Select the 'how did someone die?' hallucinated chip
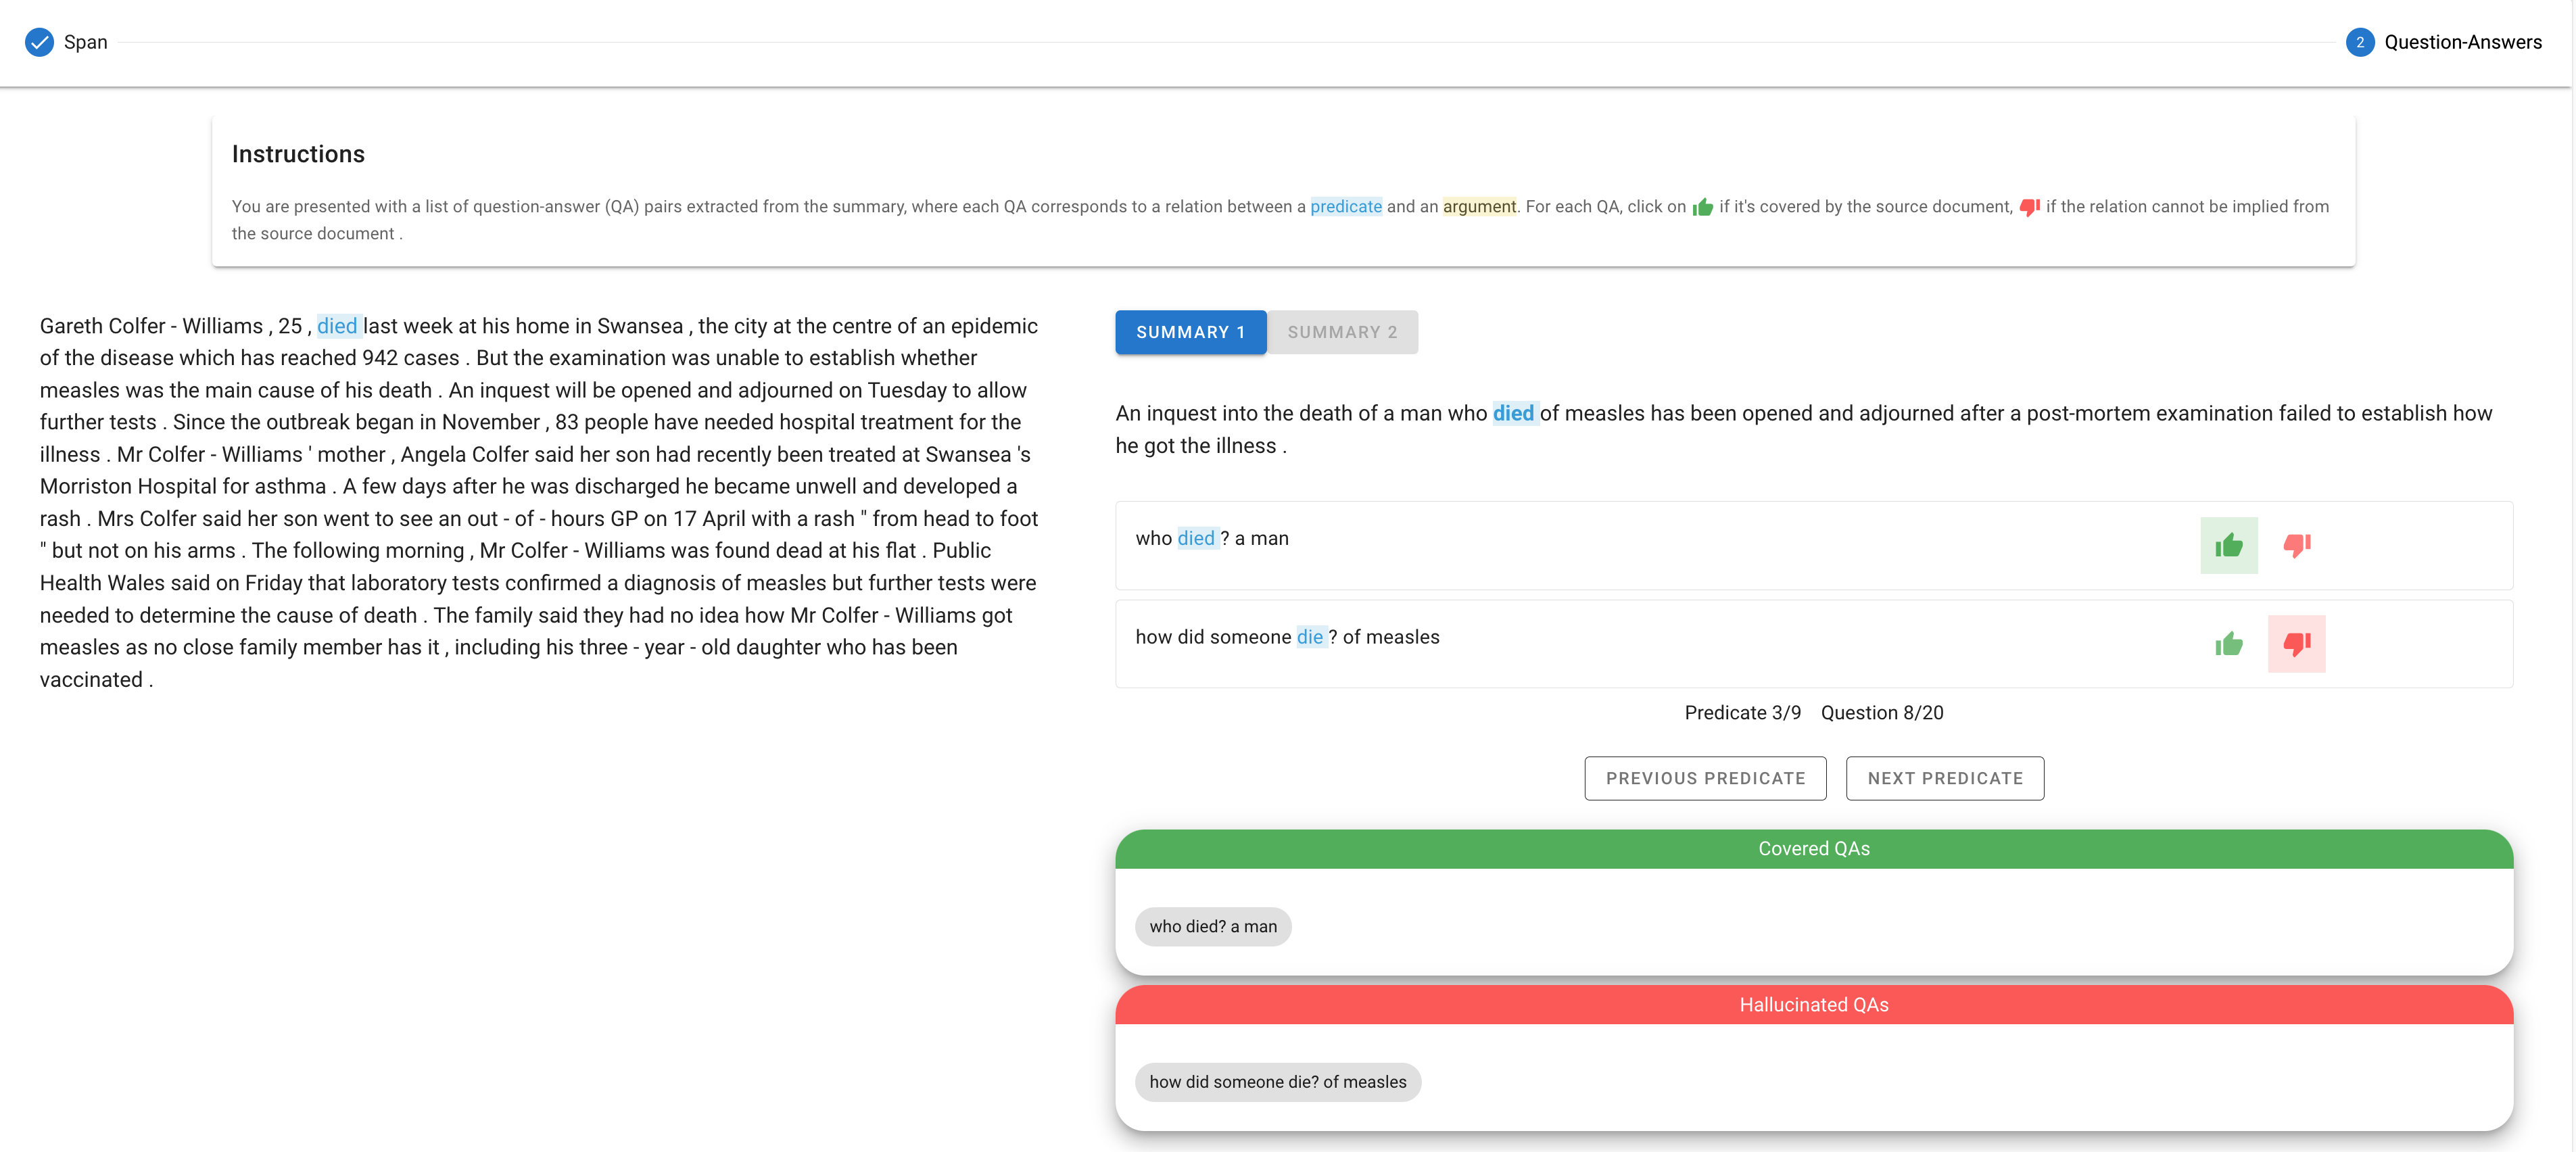The height and width of the screenshot is (1152, 2576). (x=1277, y=1082)
